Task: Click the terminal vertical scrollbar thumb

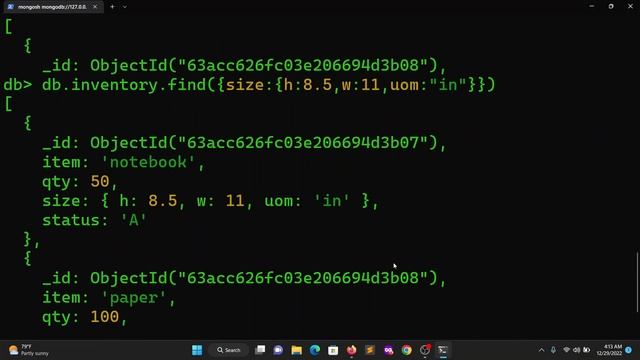Action: pos(638,282)
